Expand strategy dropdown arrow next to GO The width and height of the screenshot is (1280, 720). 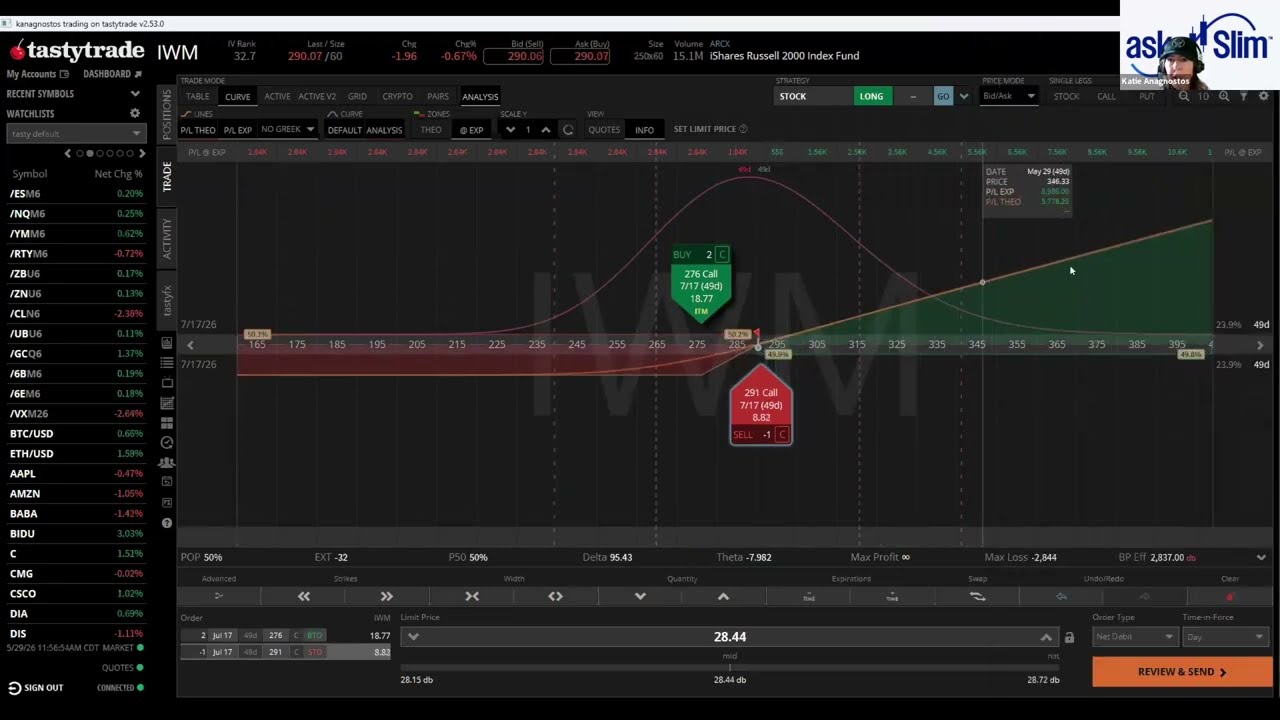[963, 96]
